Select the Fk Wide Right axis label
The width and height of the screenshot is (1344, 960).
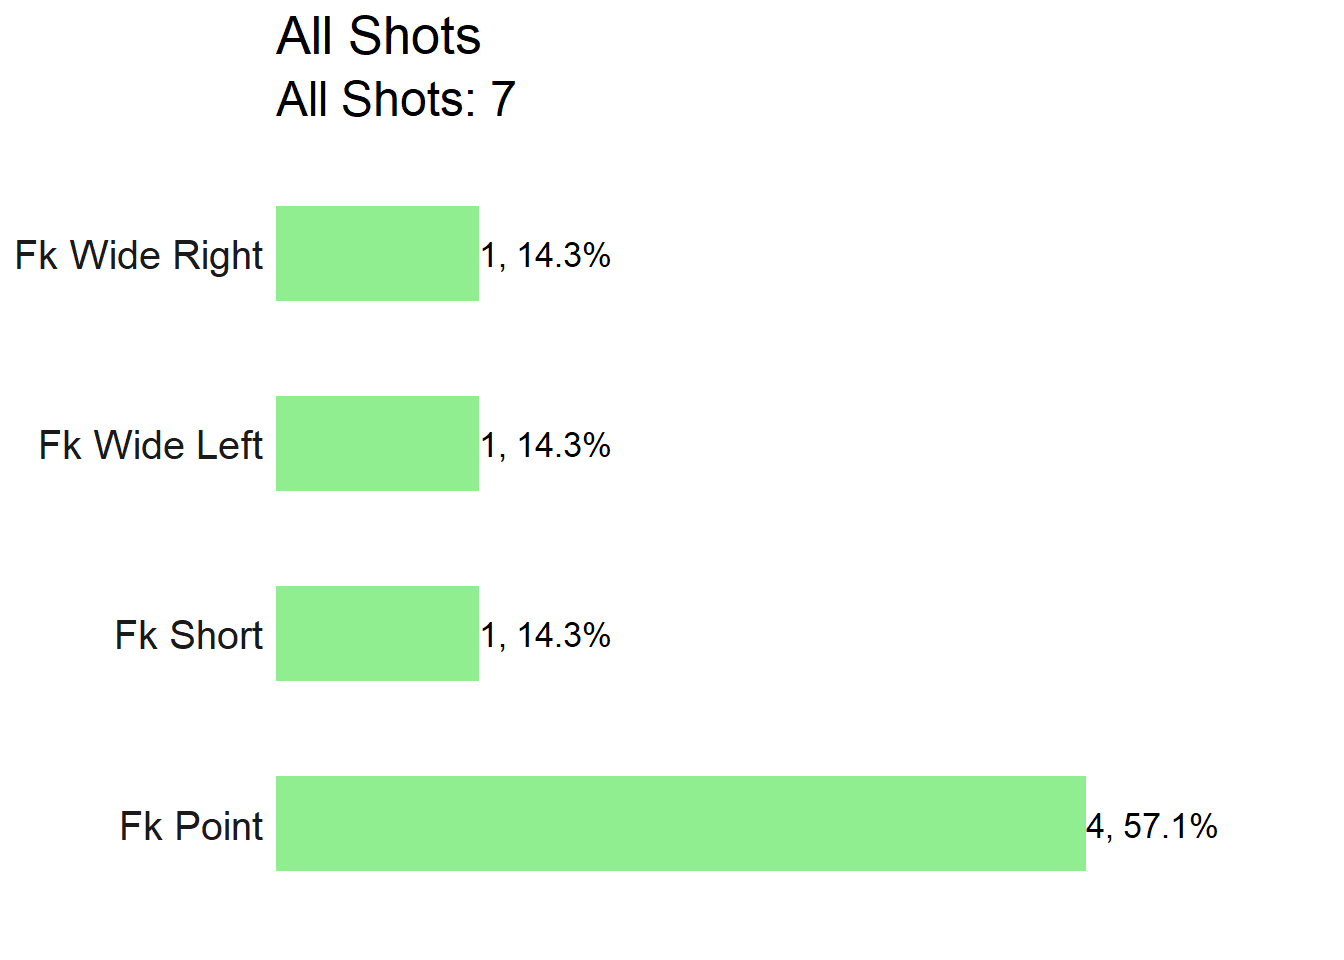(x=139, y=256)
